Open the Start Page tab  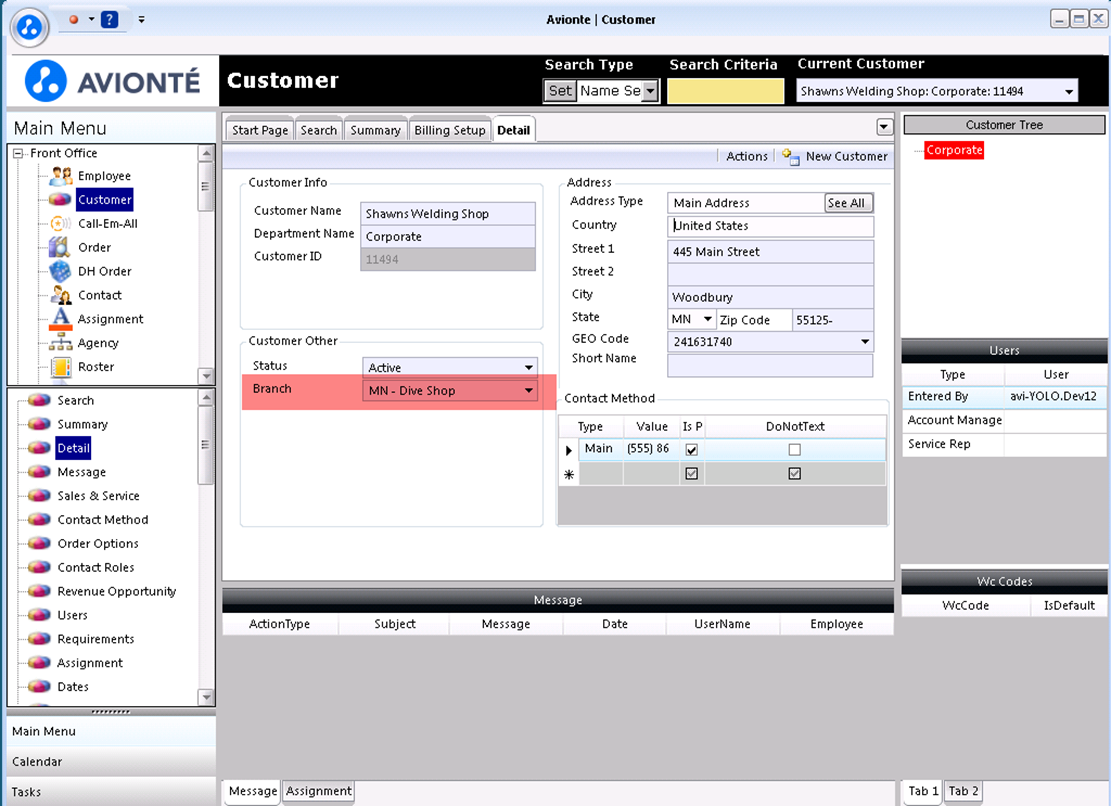click(x=260, y=130)
